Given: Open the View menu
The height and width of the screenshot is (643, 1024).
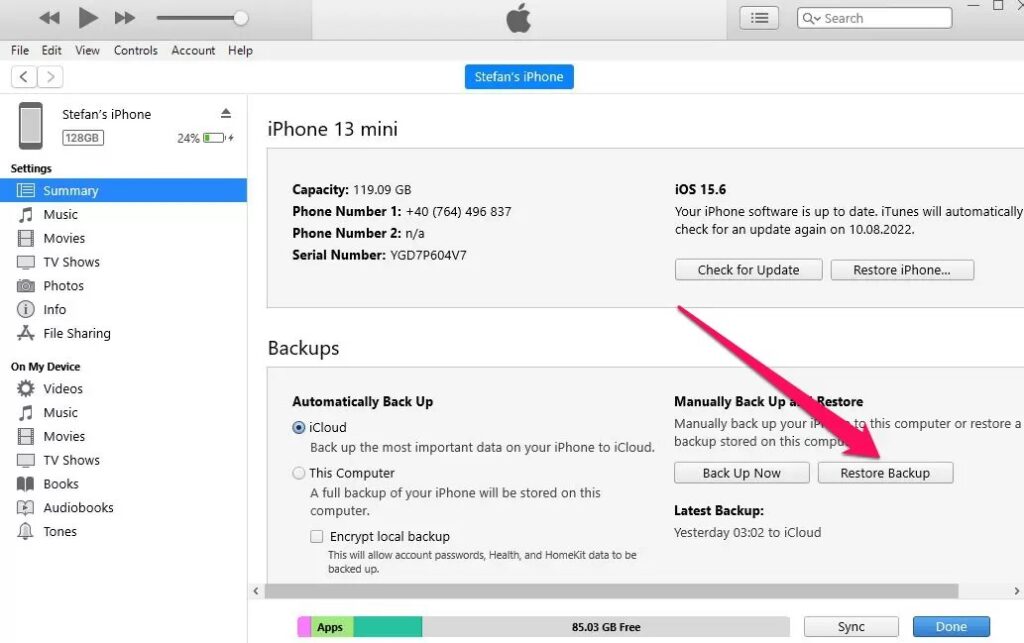Looking at the screenshot, I should [x=87, y=50].
